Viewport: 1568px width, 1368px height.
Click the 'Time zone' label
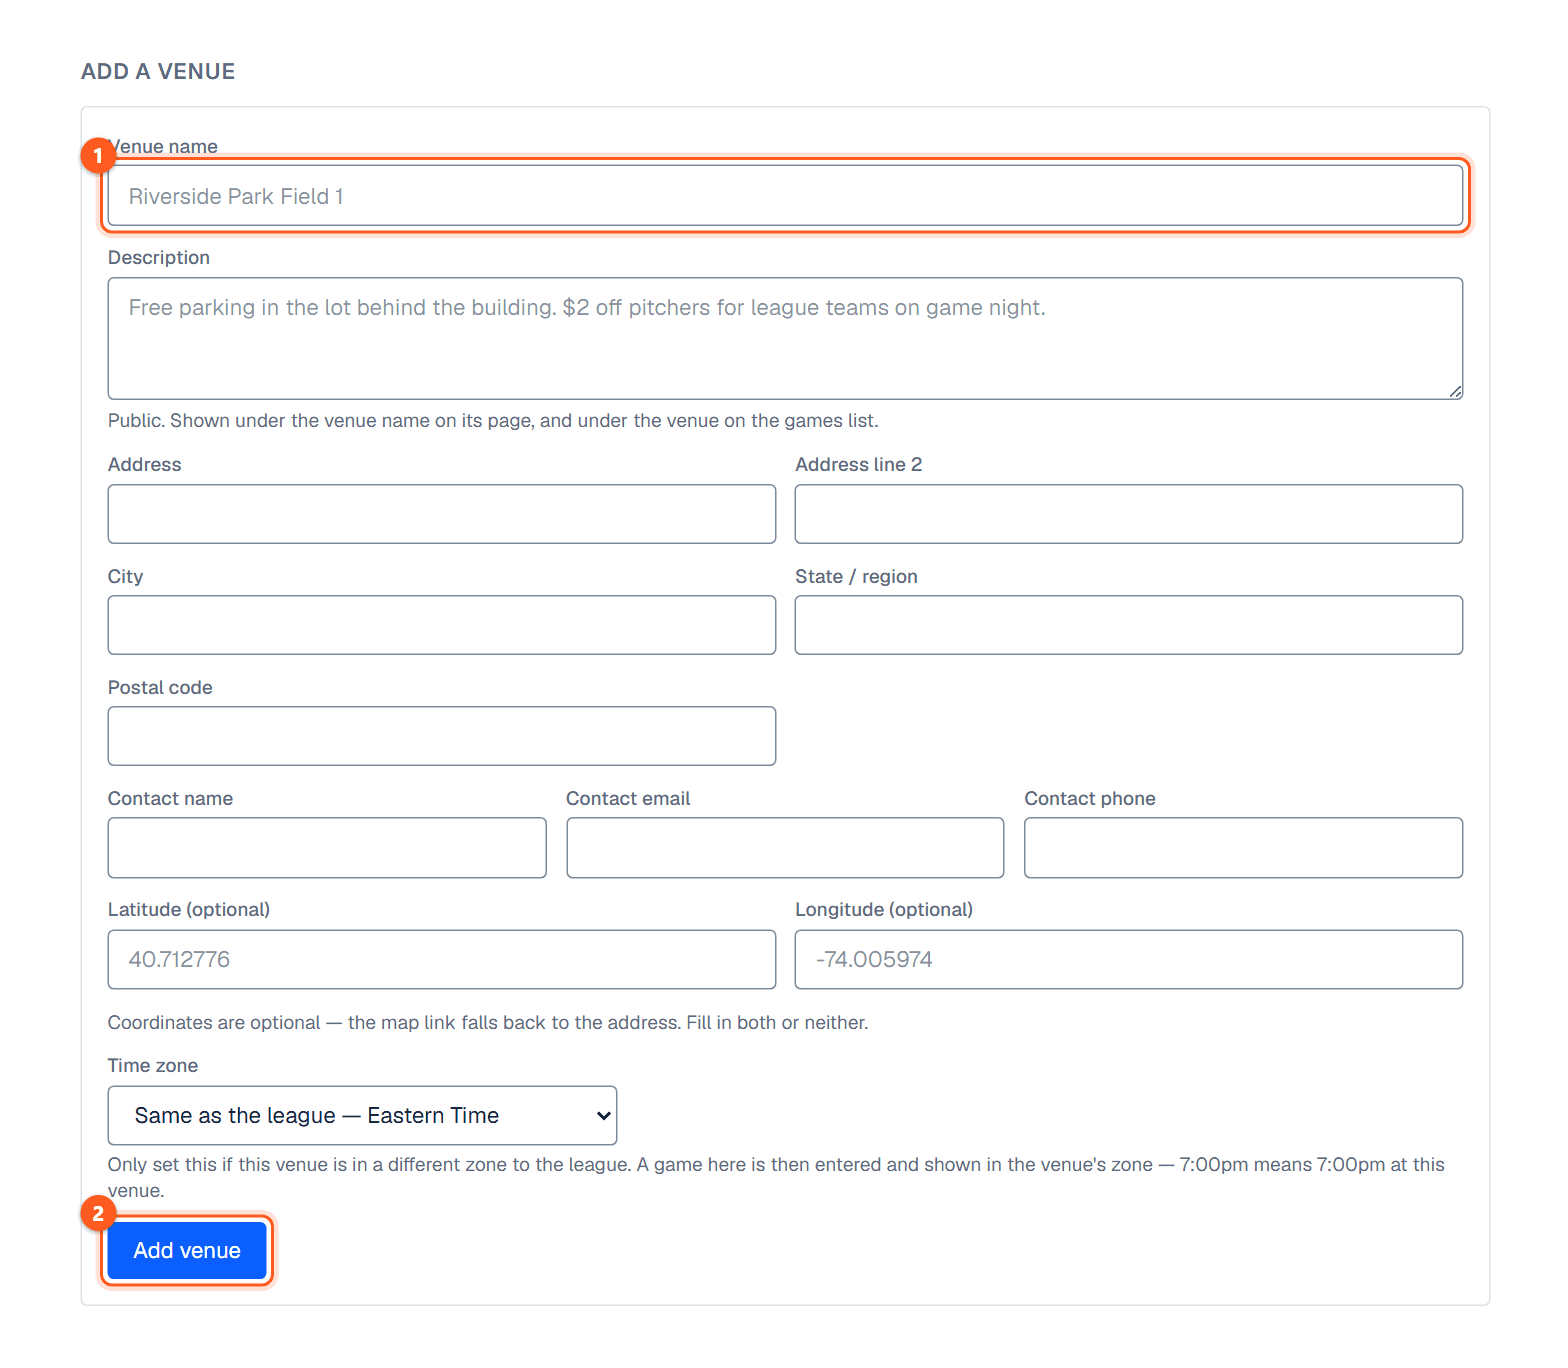coord(153,1065)
